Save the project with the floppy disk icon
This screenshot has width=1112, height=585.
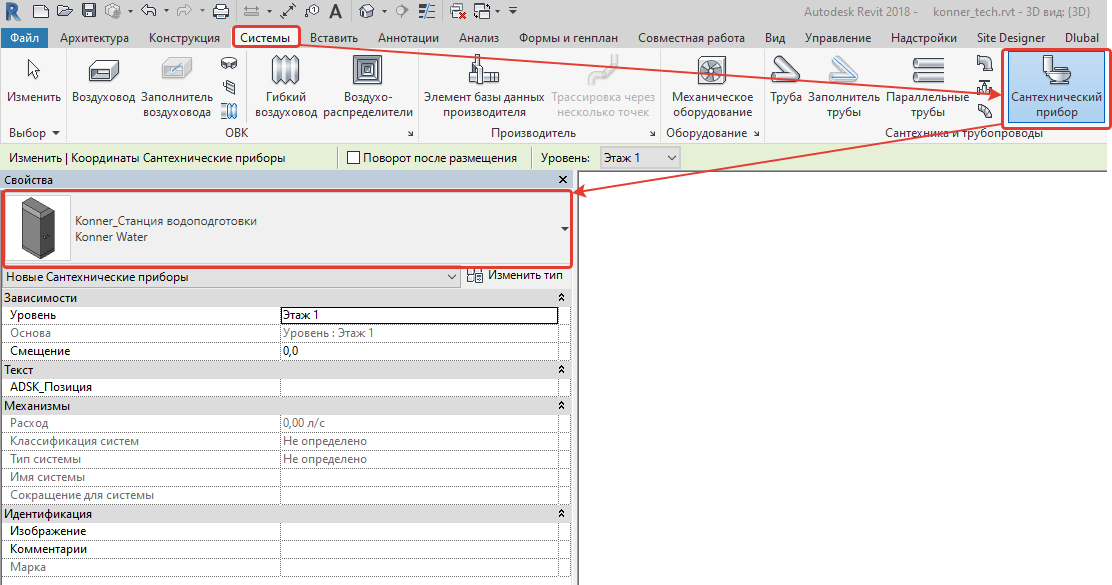pos(89,11)
